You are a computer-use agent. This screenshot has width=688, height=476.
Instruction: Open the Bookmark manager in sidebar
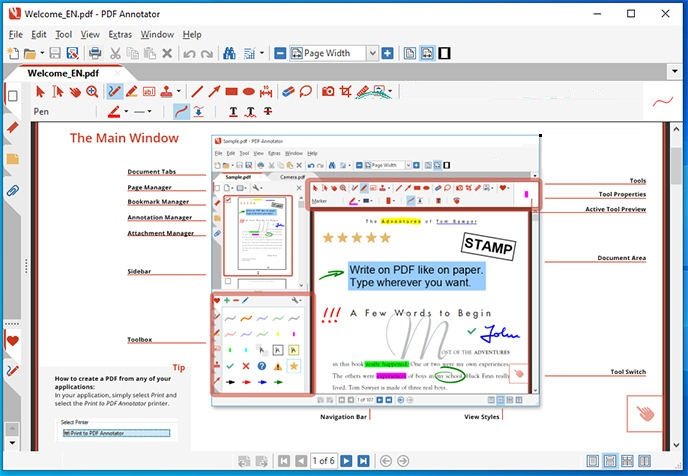click(x=13, y=128)
